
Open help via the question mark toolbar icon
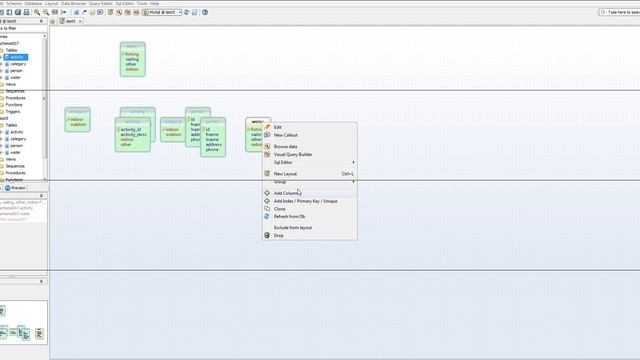(x=205, y=12)
